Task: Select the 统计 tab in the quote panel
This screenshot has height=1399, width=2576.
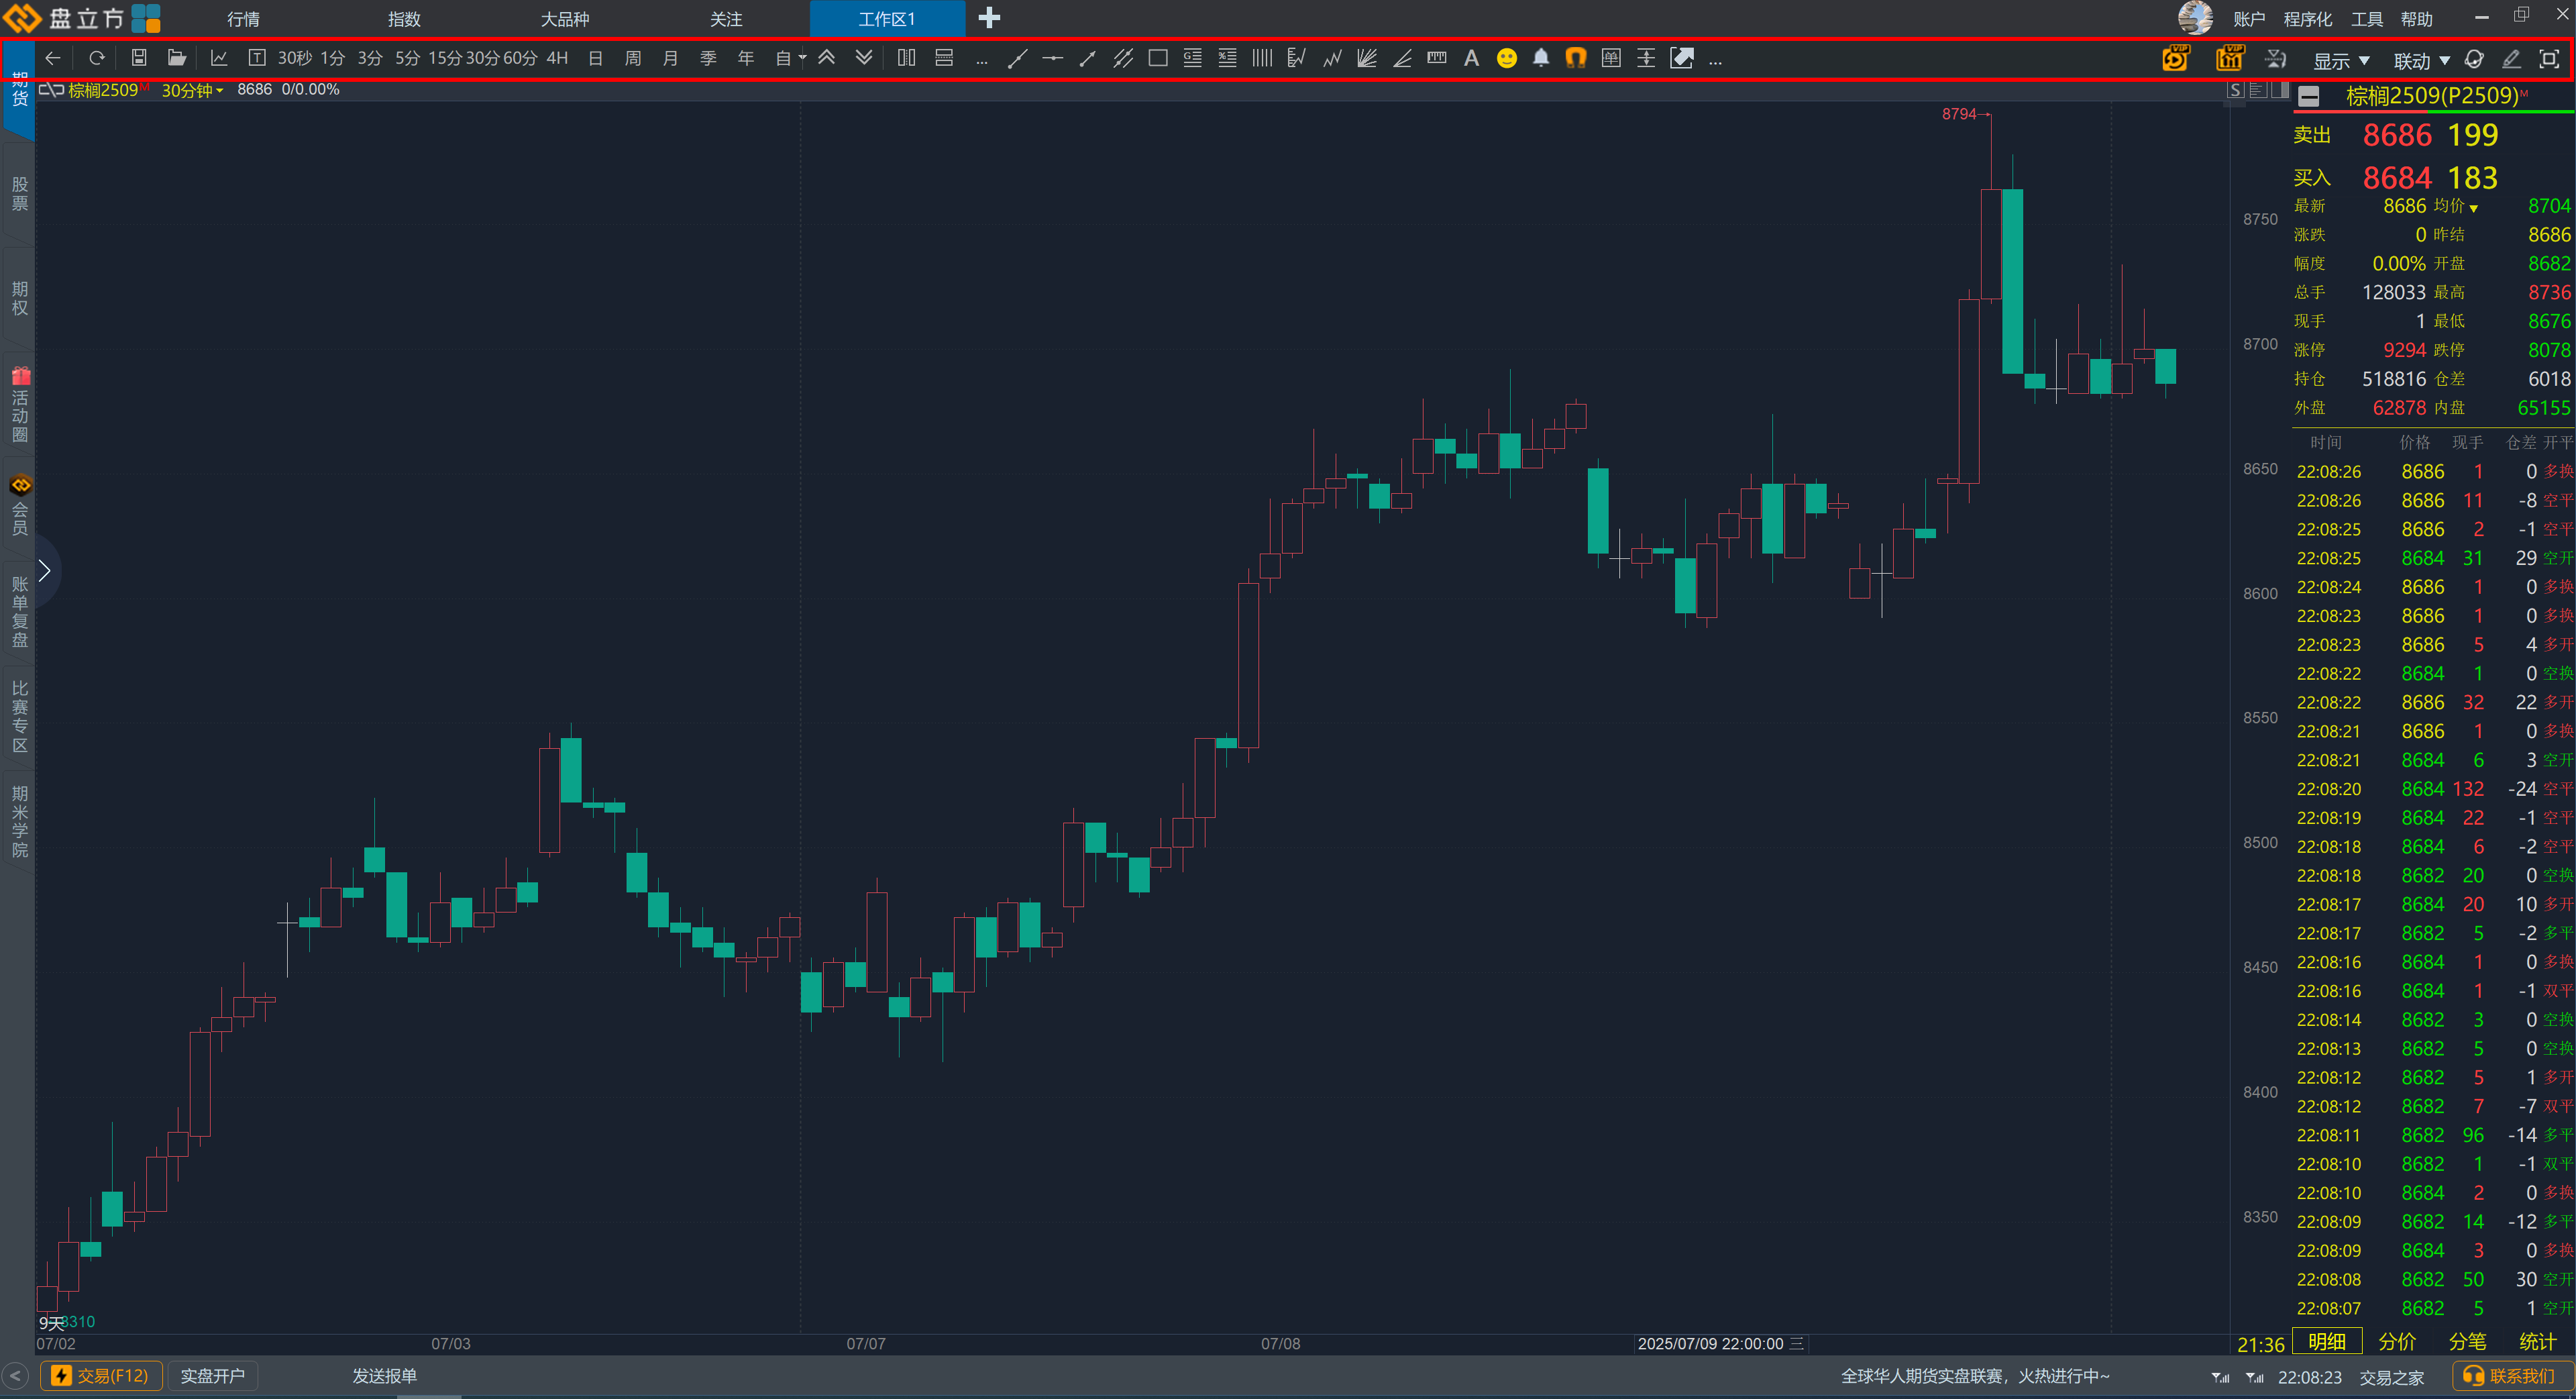Action: 2538,1342
